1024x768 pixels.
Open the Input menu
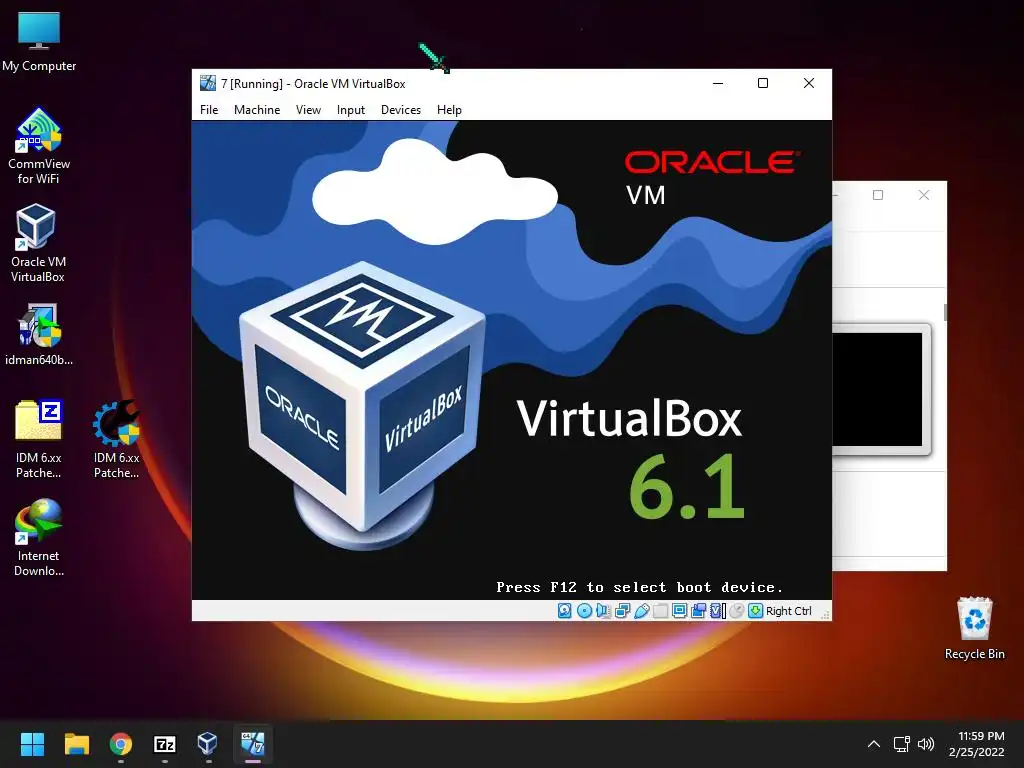coord(351,110)
